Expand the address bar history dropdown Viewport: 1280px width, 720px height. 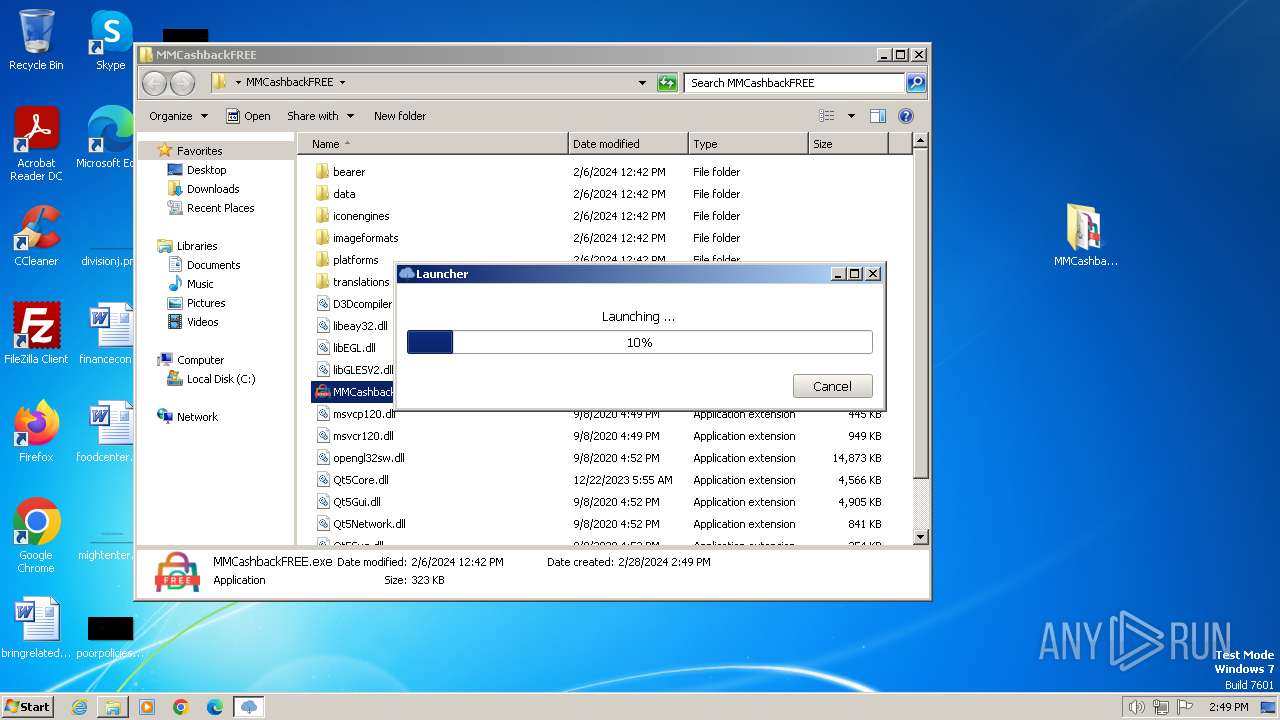642,83
